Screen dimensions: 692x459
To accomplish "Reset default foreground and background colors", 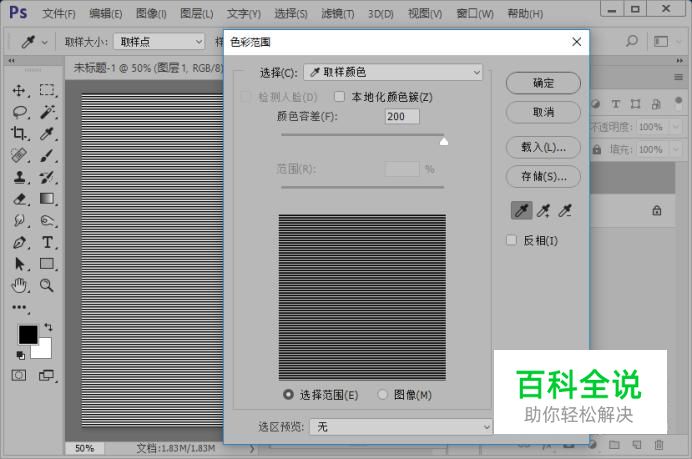I will pos(20,355).
